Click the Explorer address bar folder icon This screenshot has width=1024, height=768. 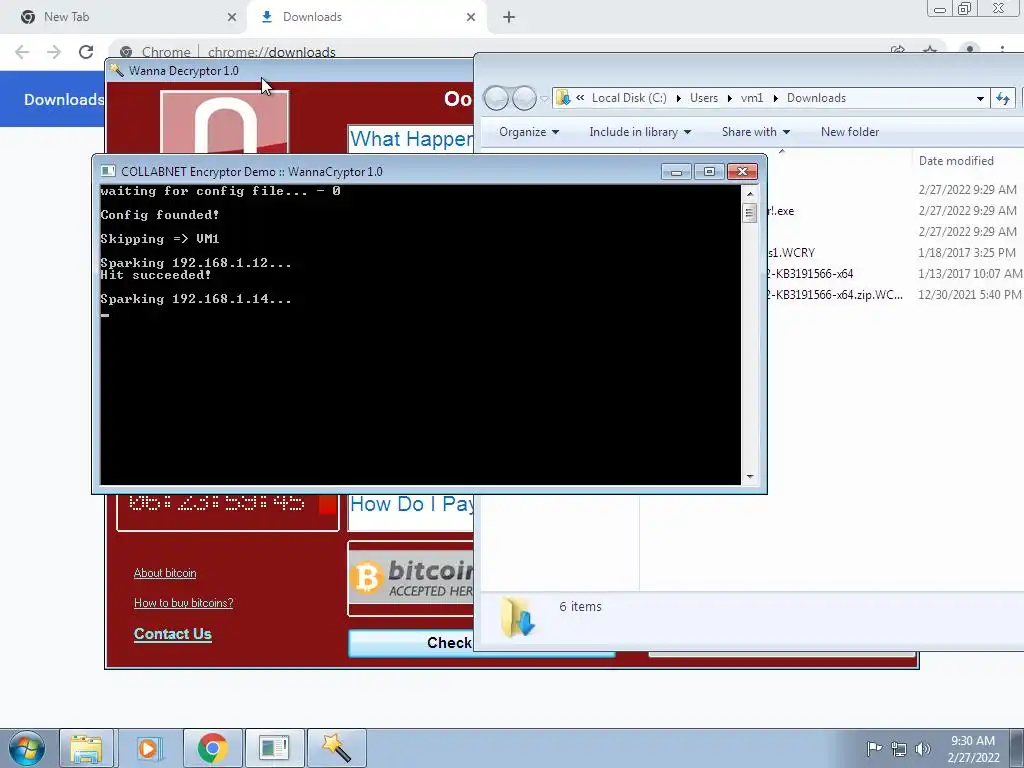(563, 98)
